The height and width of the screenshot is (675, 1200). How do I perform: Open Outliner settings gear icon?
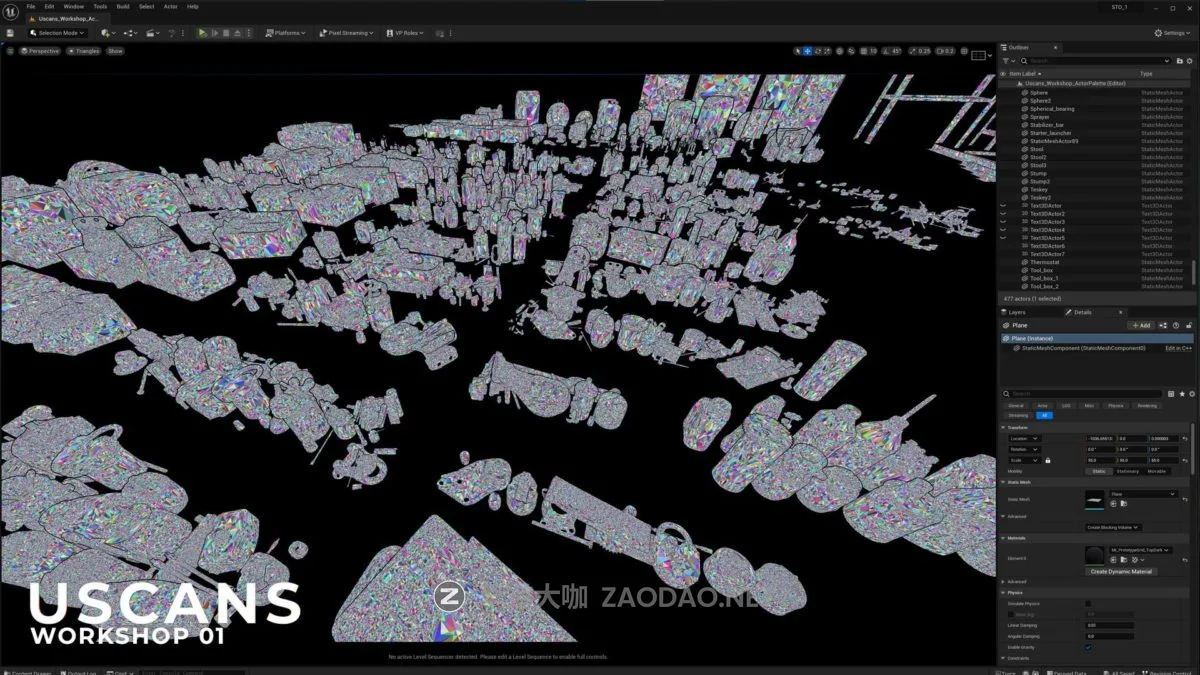(1189, 61)
